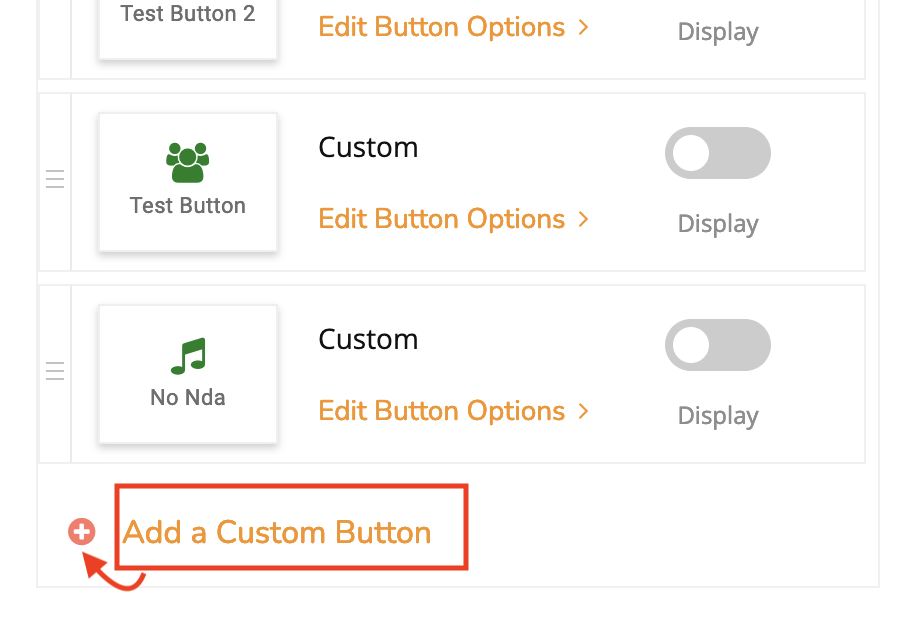Image resolution: width=924 pixels, height=634 pixels.
Task: Select the Custom label on Test Button row
Action: point(368,146)
